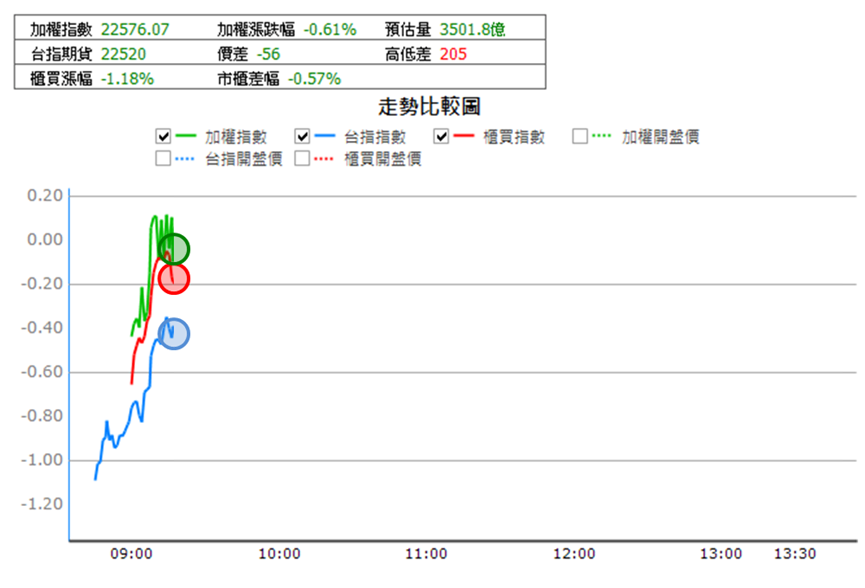The width and height of the screenshot is (865, 588).
Task: Click the 櫃買指數 legend label
Action: pos(514,137)
